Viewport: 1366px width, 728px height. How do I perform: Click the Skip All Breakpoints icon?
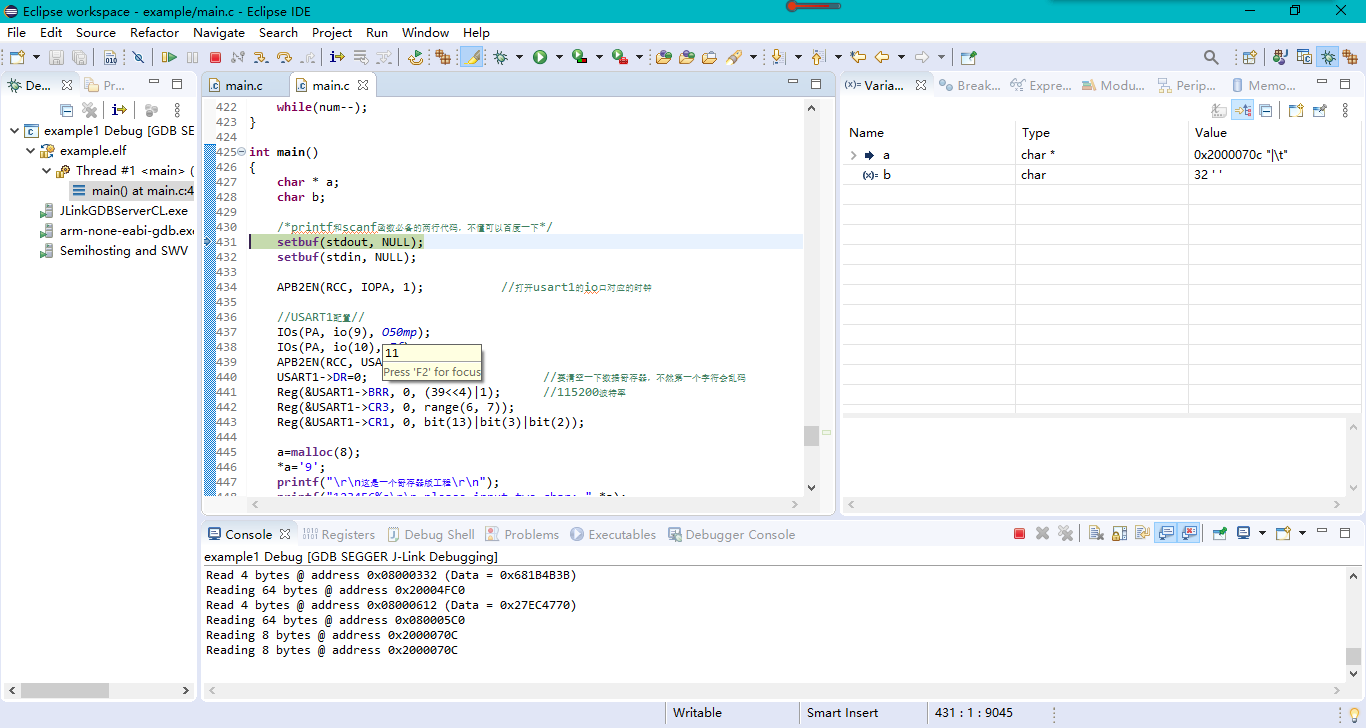point(137,57)
